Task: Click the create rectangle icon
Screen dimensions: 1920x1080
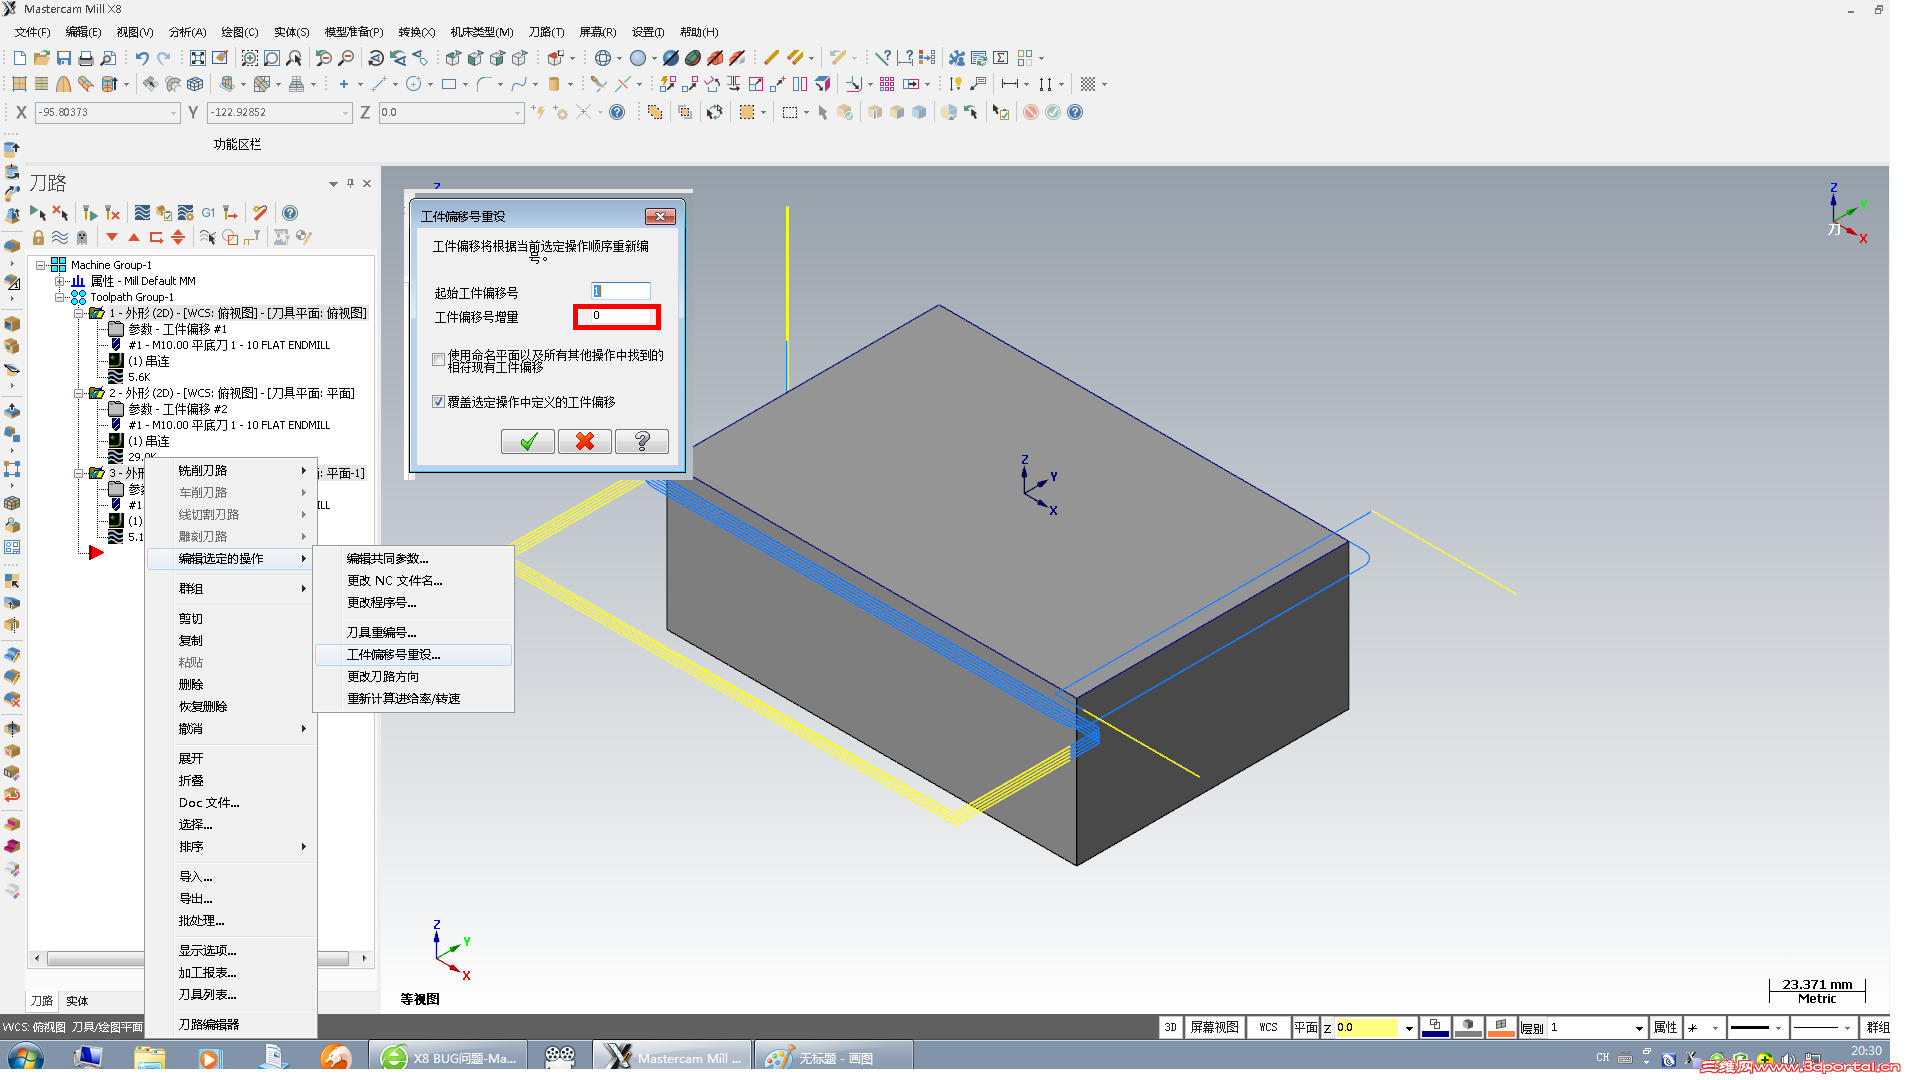Action: (x=449, y=85)
